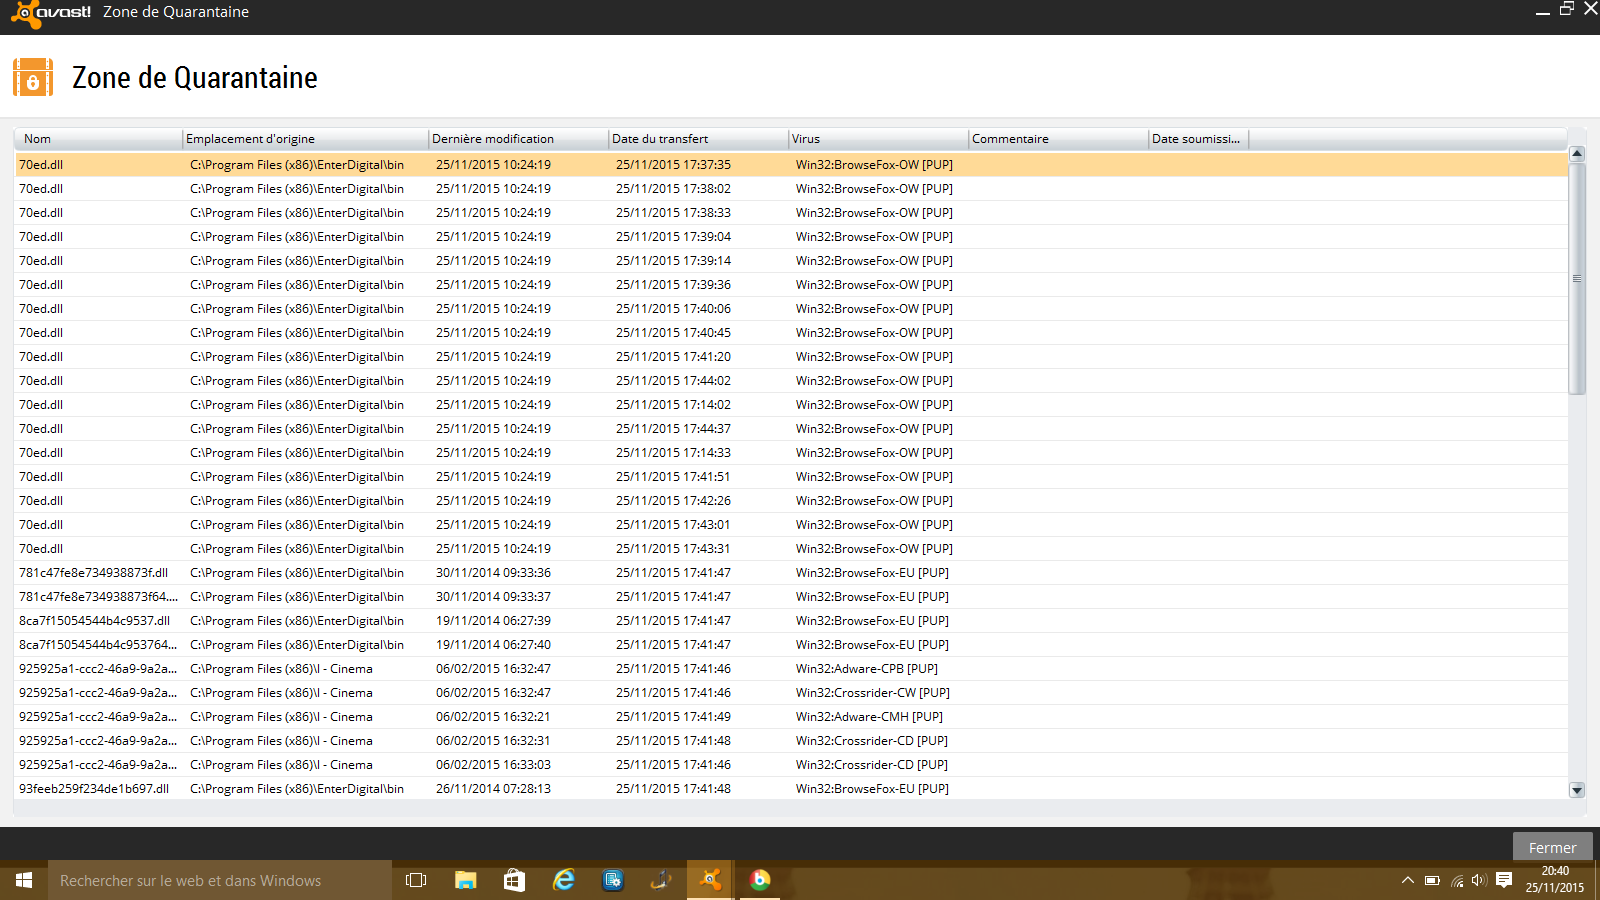Click modification cell '30/11/2014 09:33:36'
The image size is (1600, 900).
point(493,573)
